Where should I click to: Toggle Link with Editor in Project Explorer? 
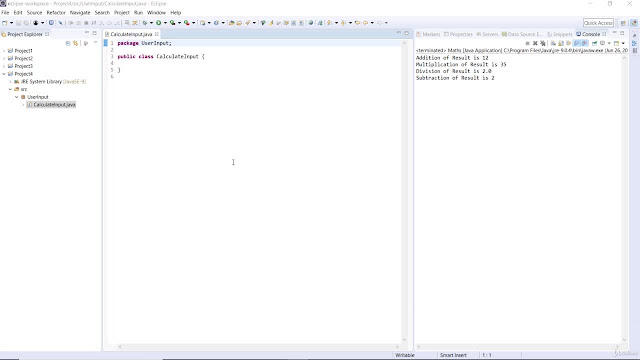[x=76, y=43]
